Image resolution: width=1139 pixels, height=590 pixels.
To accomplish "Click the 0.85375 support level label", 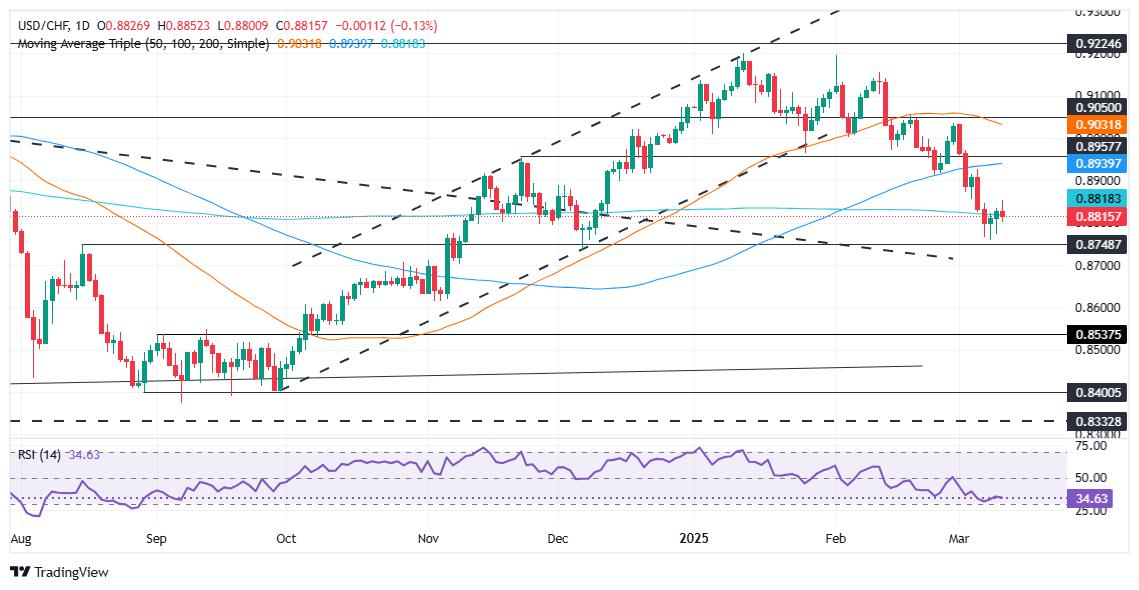I will [x=1097, y=335].
